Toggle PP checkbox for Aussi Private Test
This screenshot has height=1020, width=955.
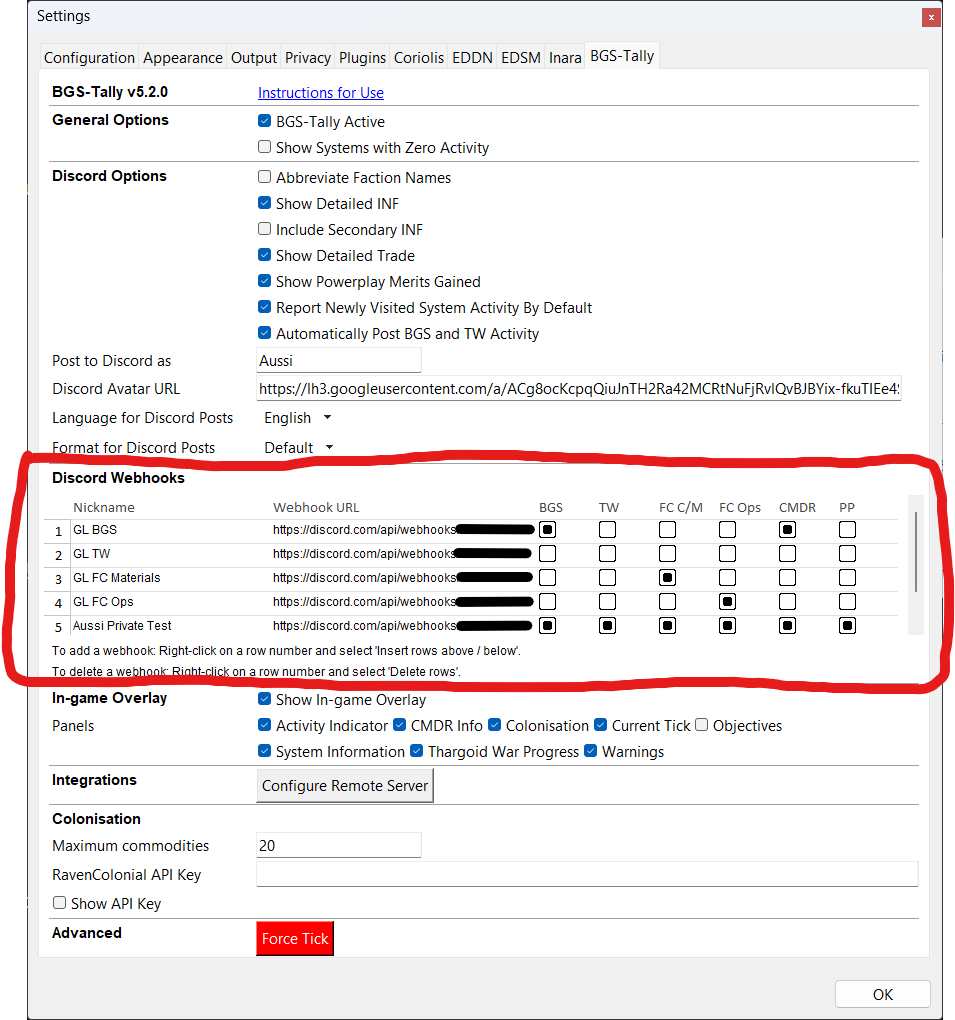pos(847,626)
